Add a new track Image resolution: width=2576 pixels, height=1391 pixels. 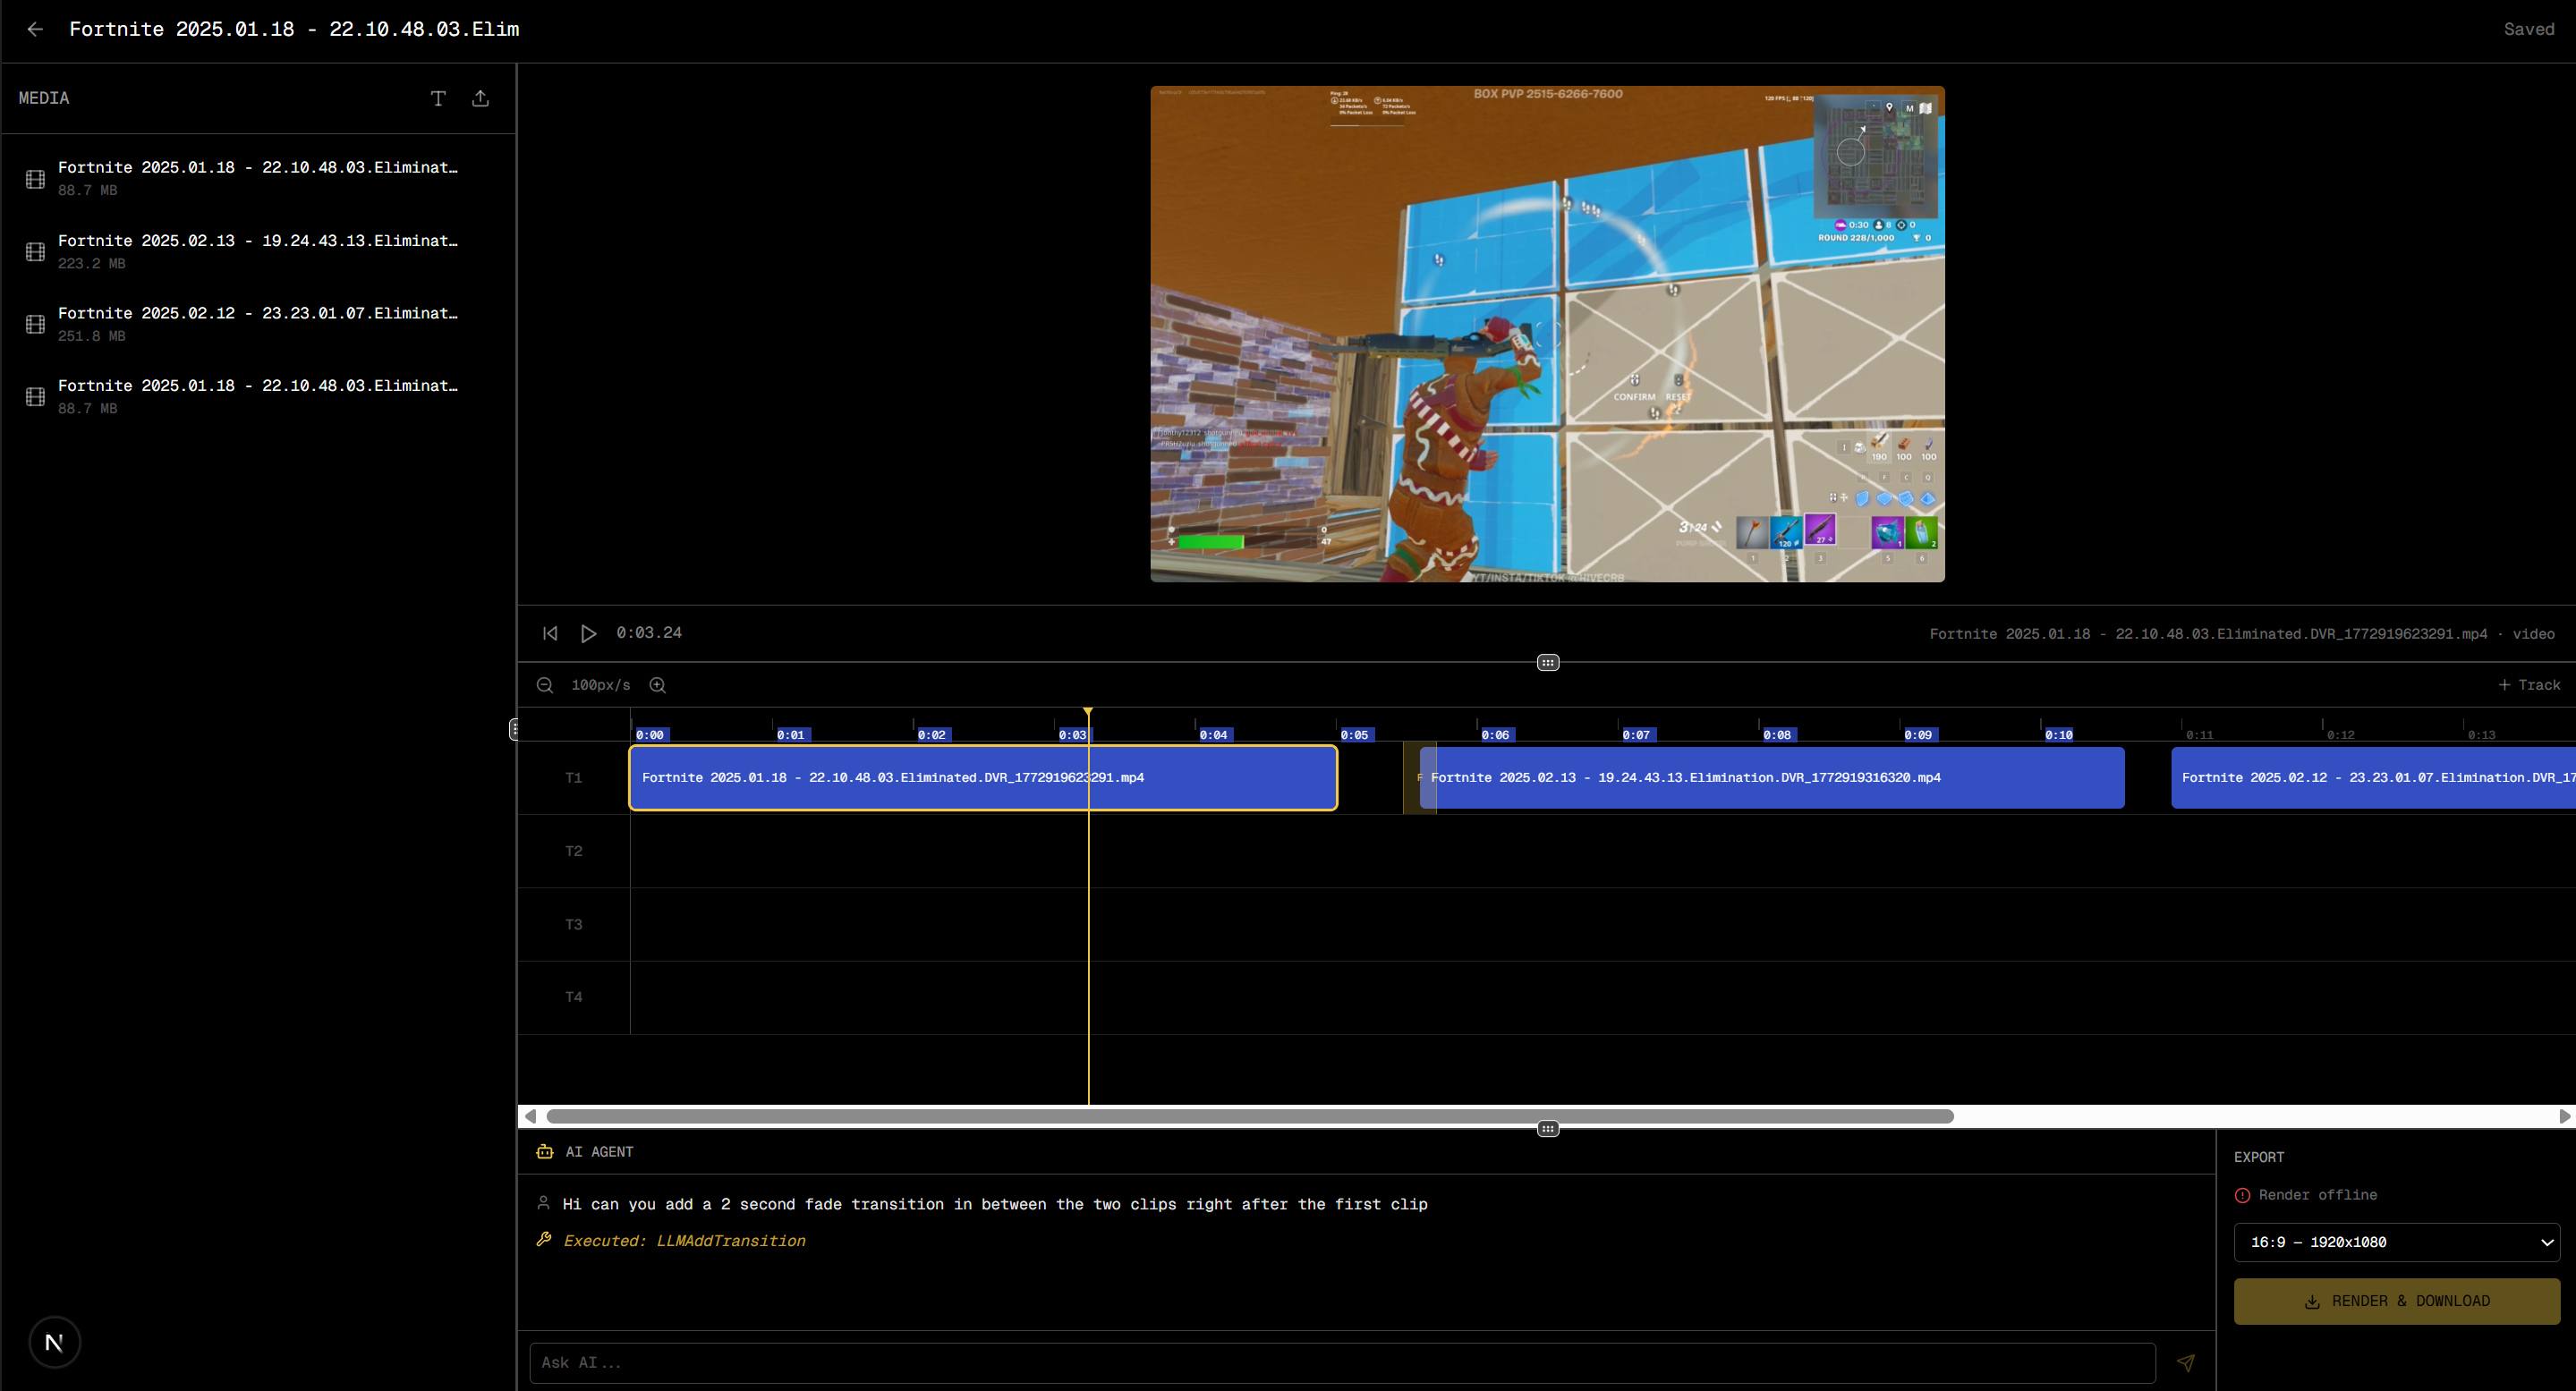[x=2529, y=685]
